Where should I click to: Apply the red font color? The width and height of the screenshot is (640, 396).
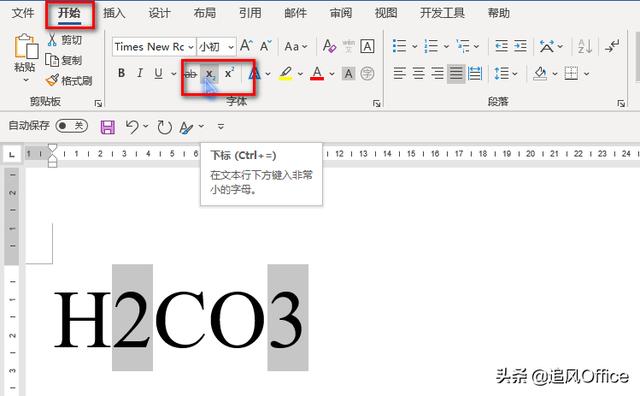[317, 74]
